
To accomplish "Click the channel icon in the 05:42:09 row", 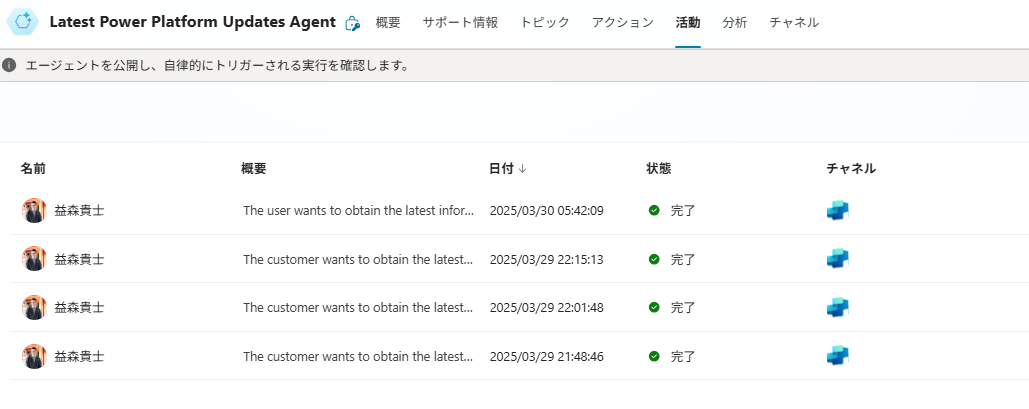I will click(x=838, y=210).
